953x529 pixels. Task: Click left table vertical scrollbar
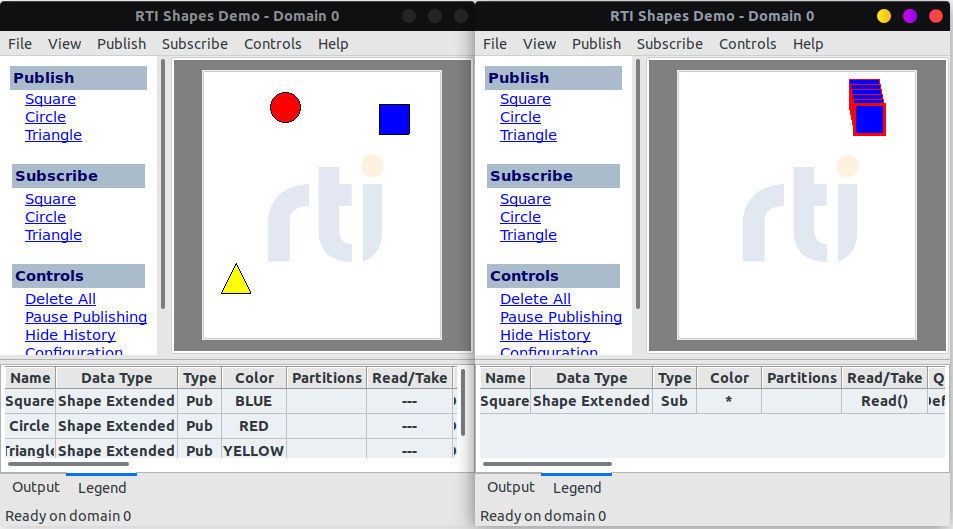tap(463, 403)
